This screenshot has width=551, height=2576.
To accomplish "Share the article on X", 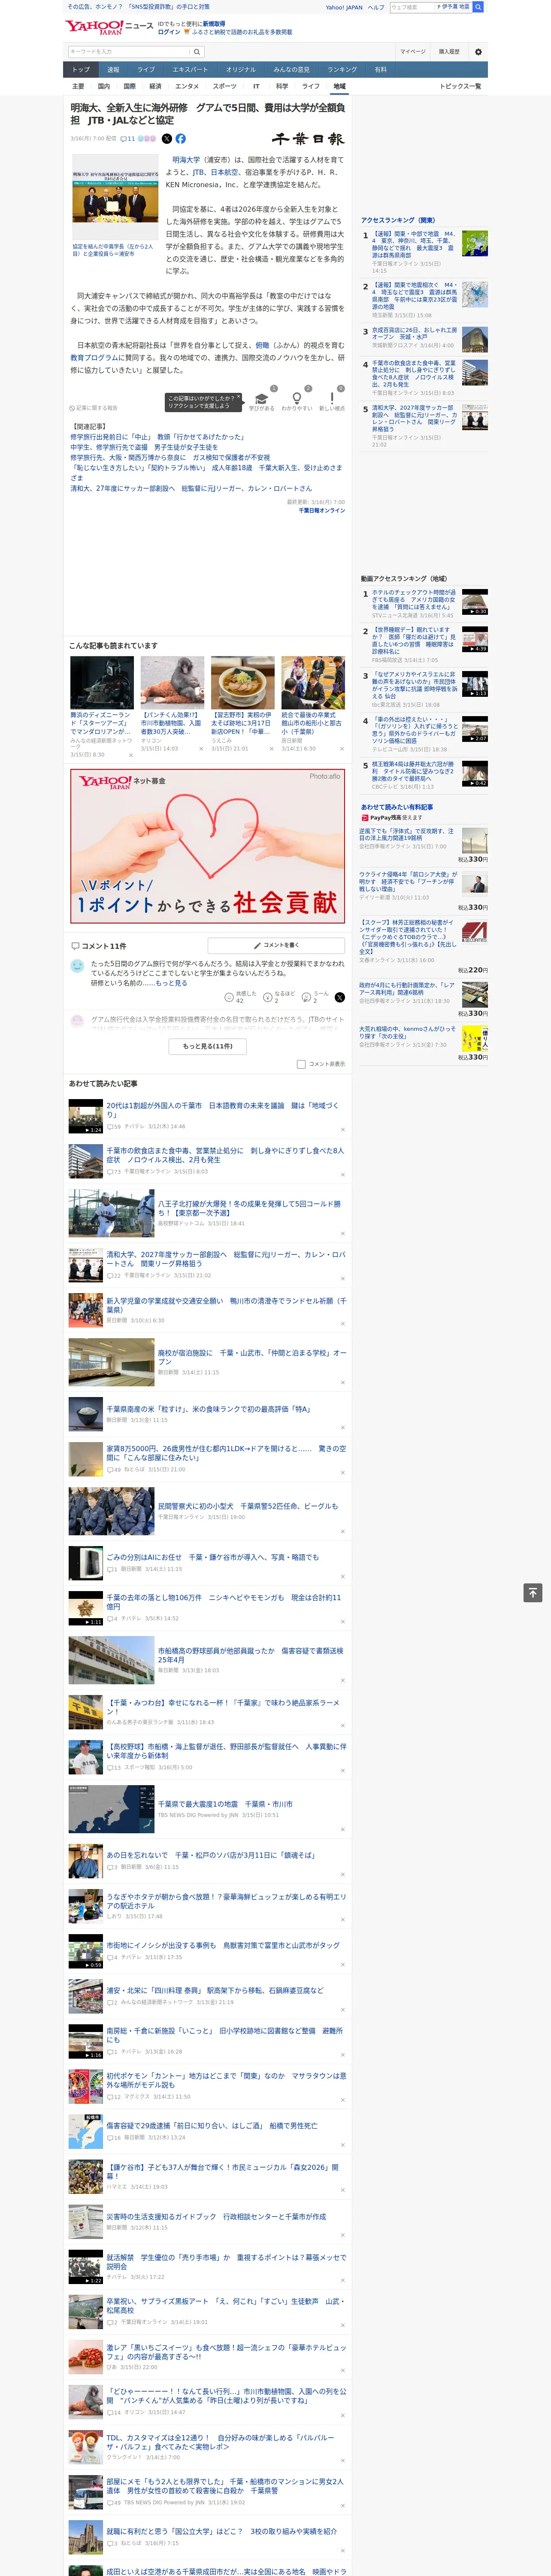I will (x=167, y=139).
